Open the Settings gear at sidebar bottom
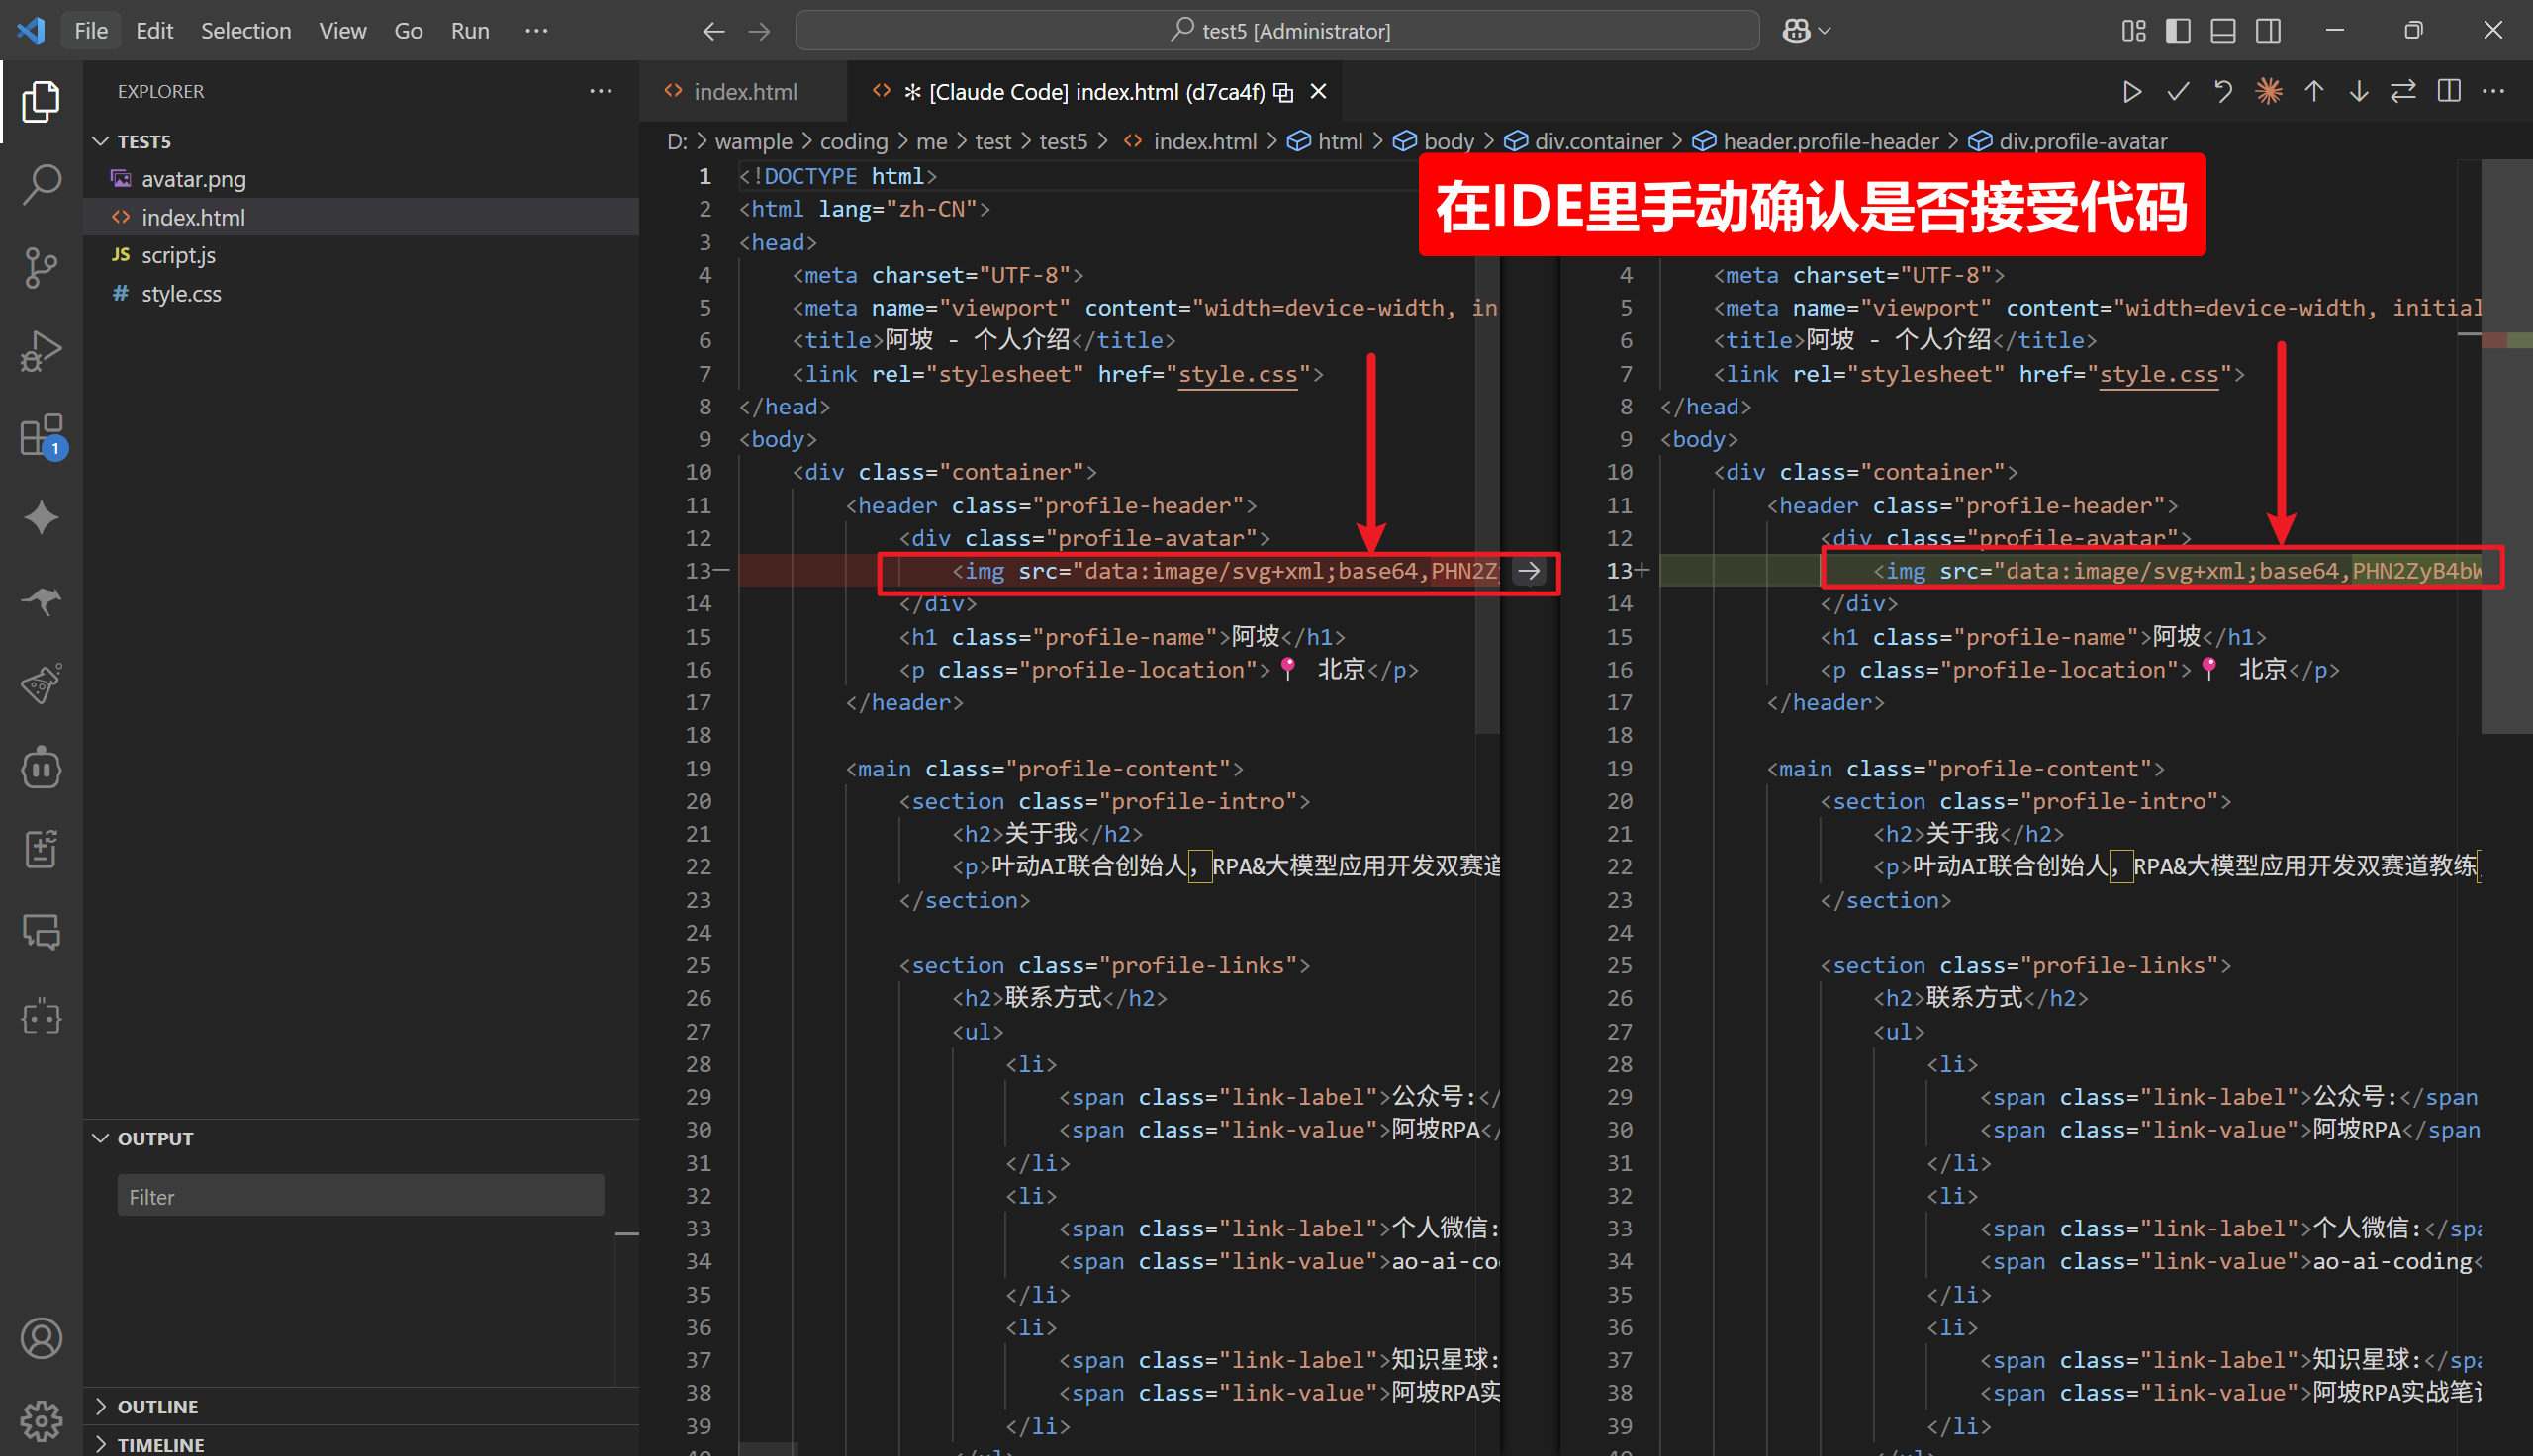This screenshot has width=2533, height=1456. [41, 1420]
